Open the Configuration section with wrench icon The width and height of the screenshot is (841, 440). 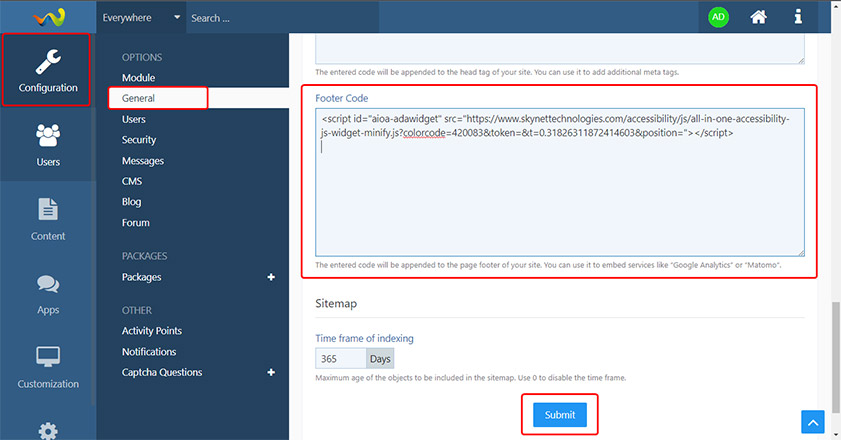click(47, 70)
